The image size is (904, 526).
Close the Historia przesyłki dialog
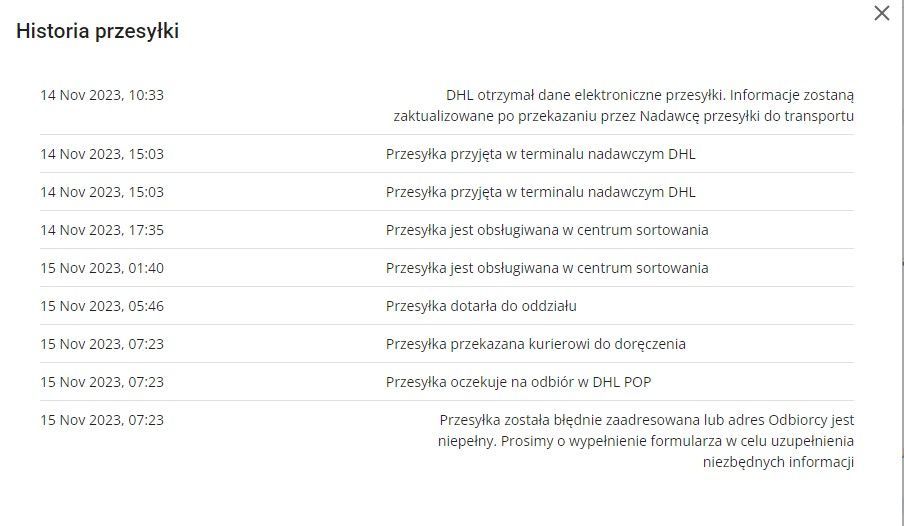pyautogui.click(x=881, y=14)
